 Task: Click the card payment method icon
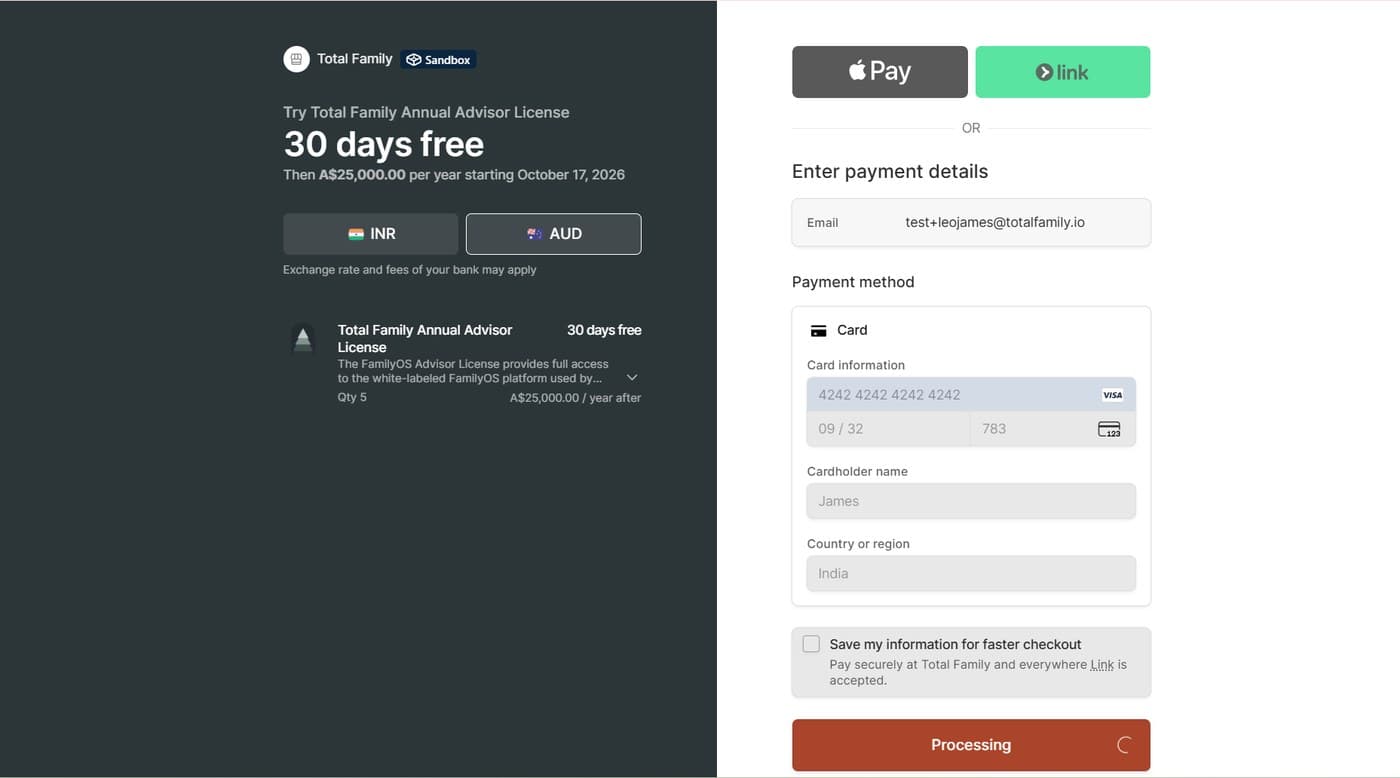[x=818, y=330]
